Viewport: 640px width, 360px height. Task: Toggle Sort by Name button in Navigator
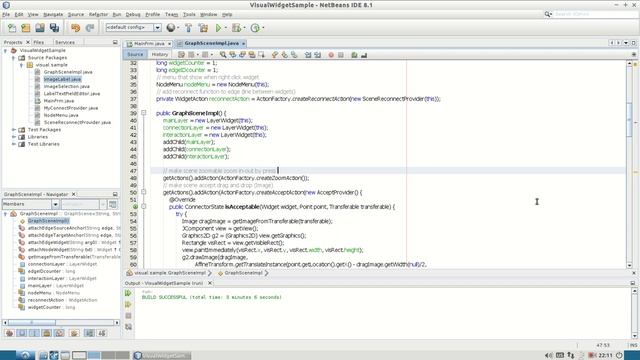pyautogui.click(x=89, y=333)
